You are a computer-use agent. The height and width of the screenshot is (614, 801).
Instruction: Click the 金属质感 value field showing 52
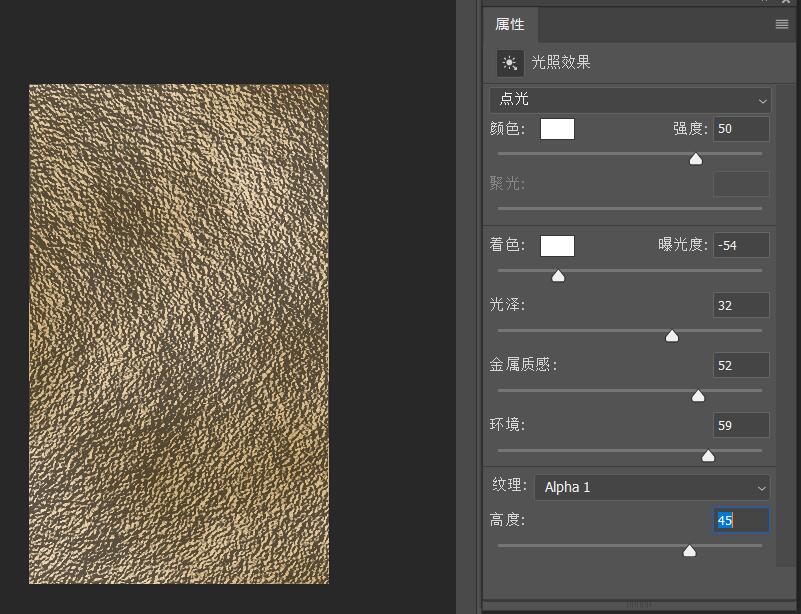tap(741, 365)
